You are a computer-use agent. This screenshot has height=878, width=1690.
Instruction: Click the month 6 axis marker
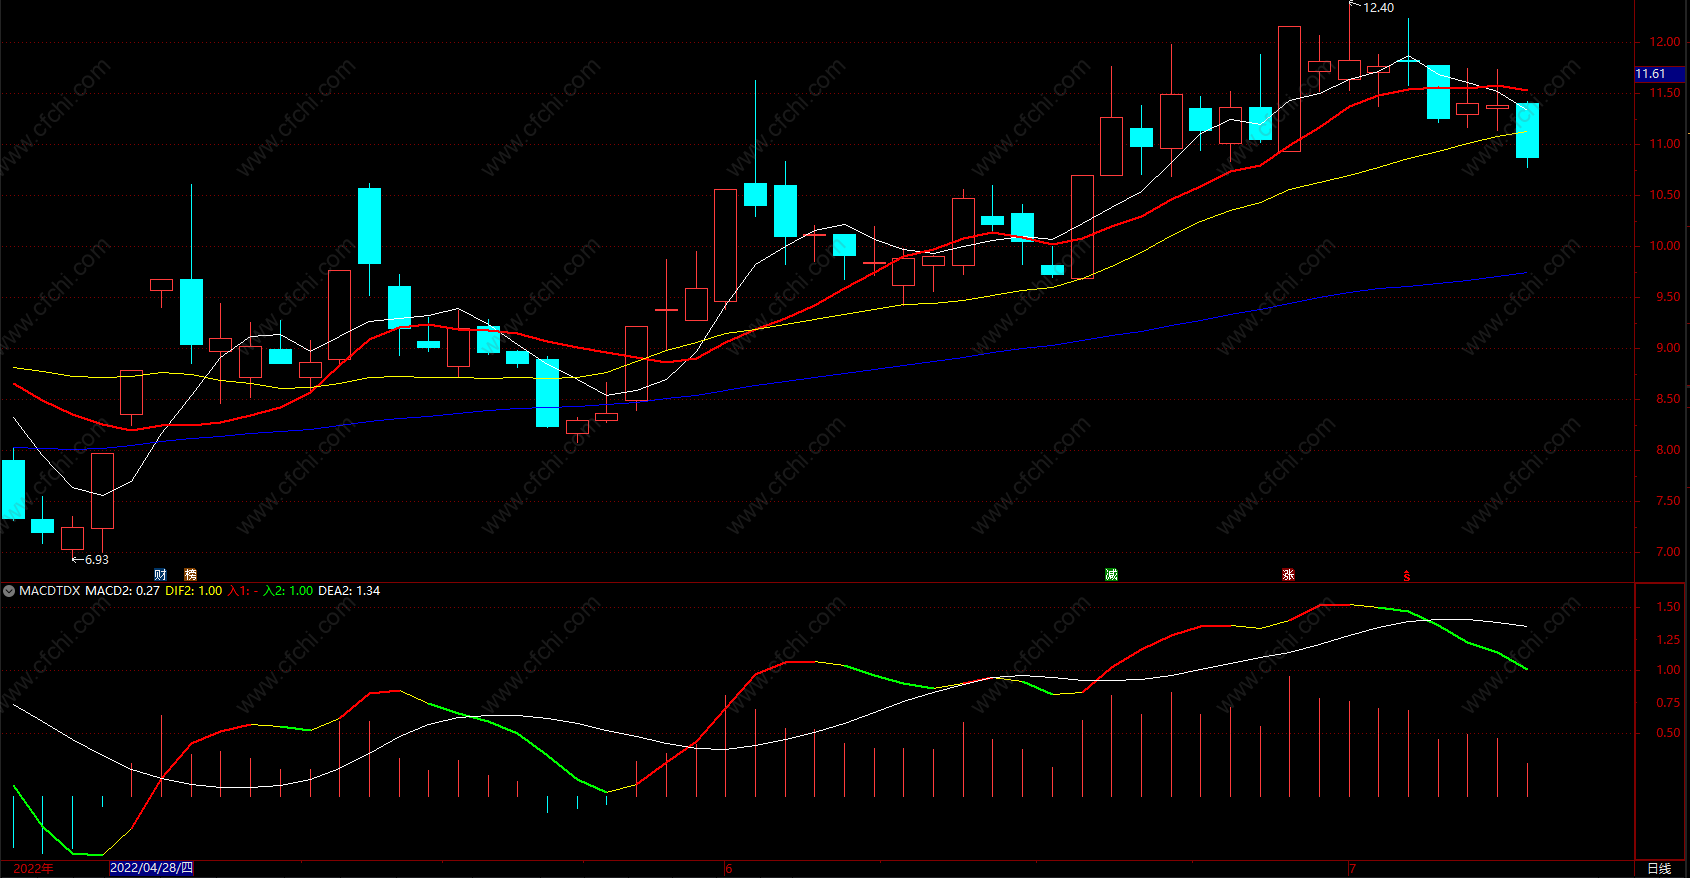(728, 868)
